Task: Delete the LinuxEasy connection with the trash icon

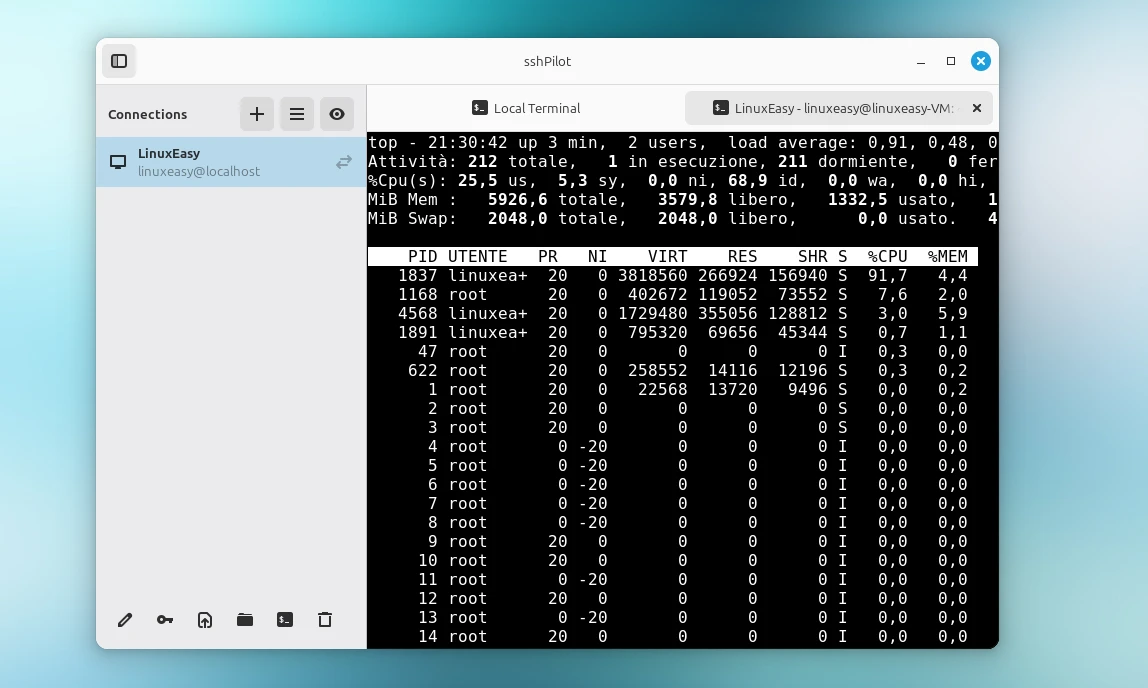Action: point(325,620)
